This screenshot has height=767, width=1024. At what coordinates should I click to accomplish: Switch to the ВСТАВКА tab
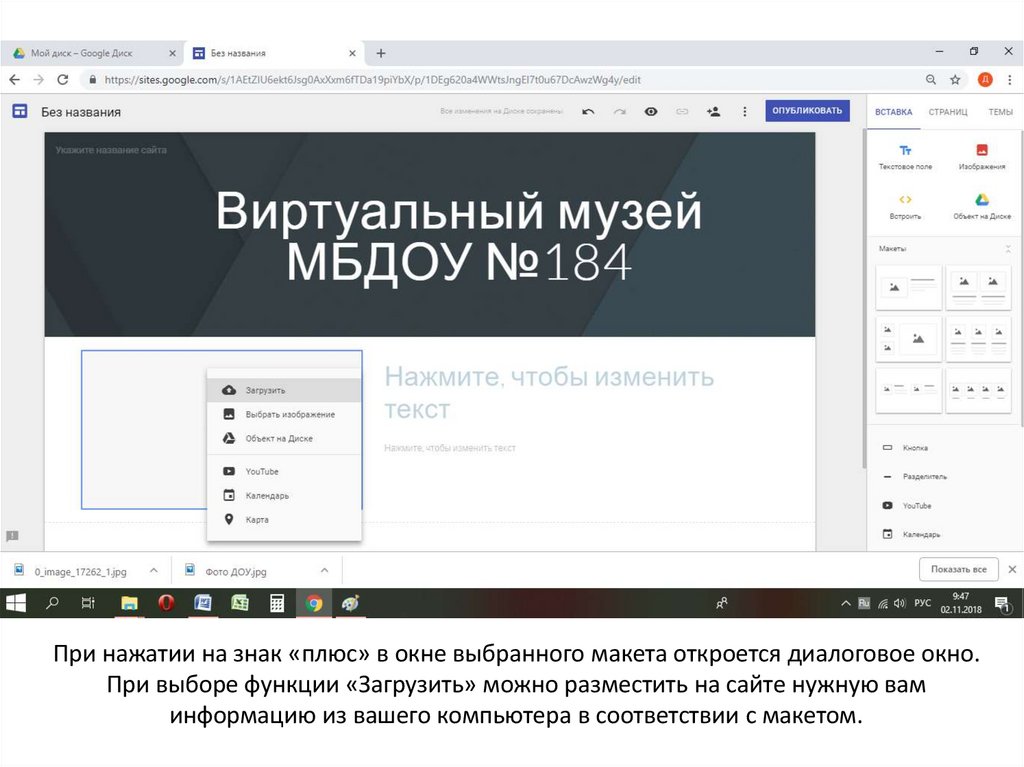[893, 112]
